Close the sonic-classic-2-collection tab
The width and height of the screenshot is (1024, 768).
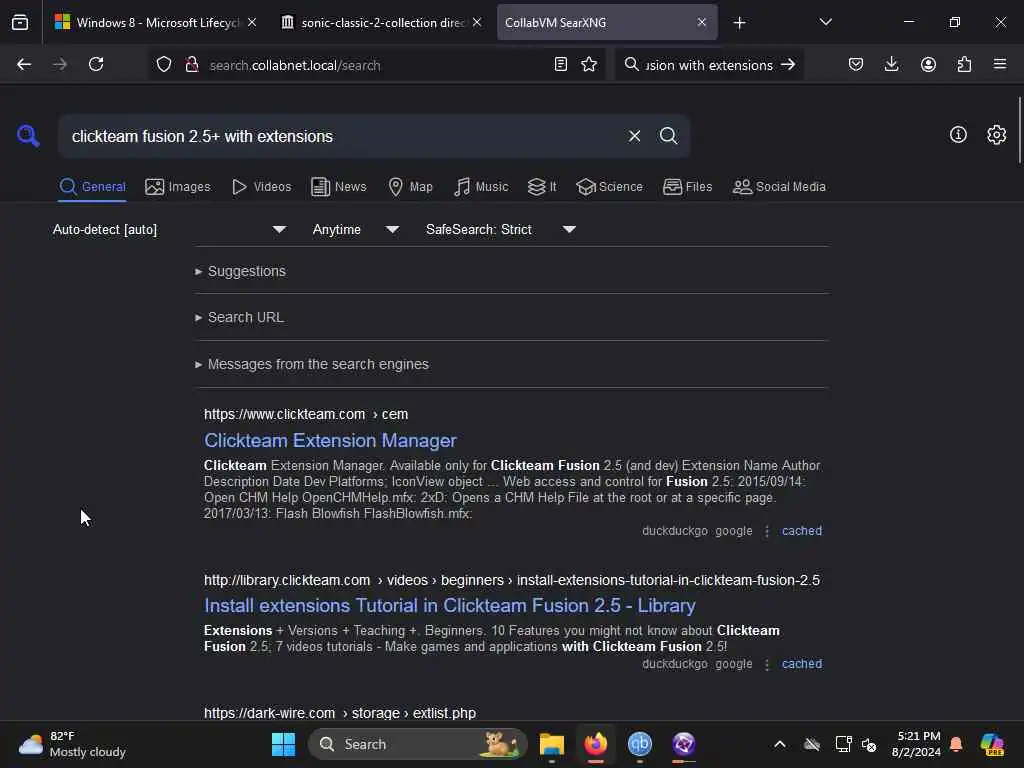click(477, 22)
